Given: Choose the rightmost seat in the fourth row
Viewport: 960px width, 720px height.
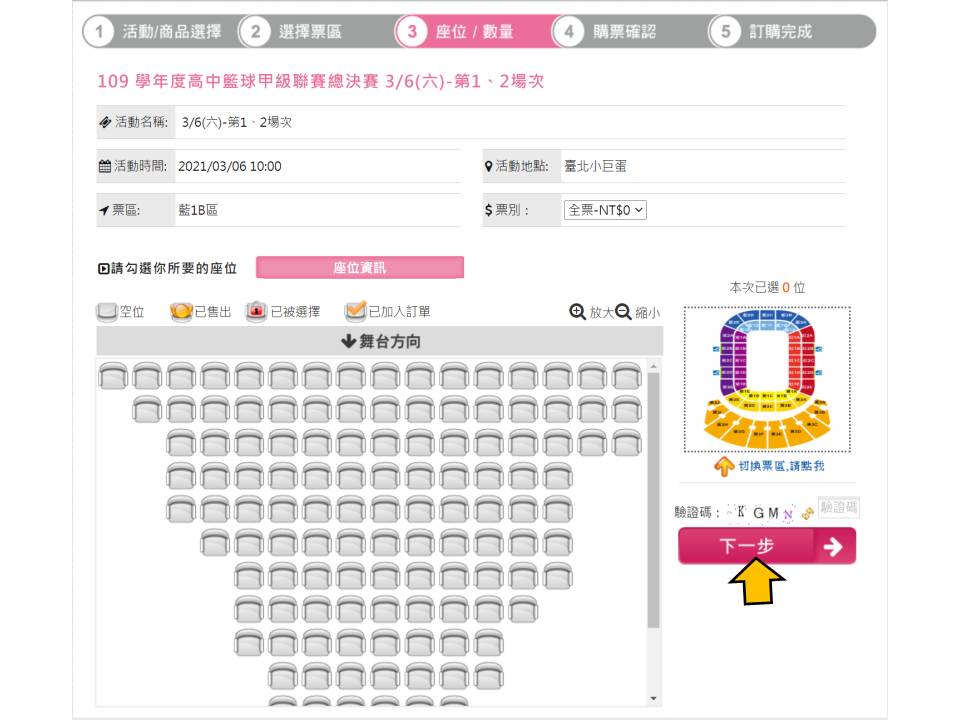Looking at the screenshot, I should pyautogui.click(x=558, y=476).
